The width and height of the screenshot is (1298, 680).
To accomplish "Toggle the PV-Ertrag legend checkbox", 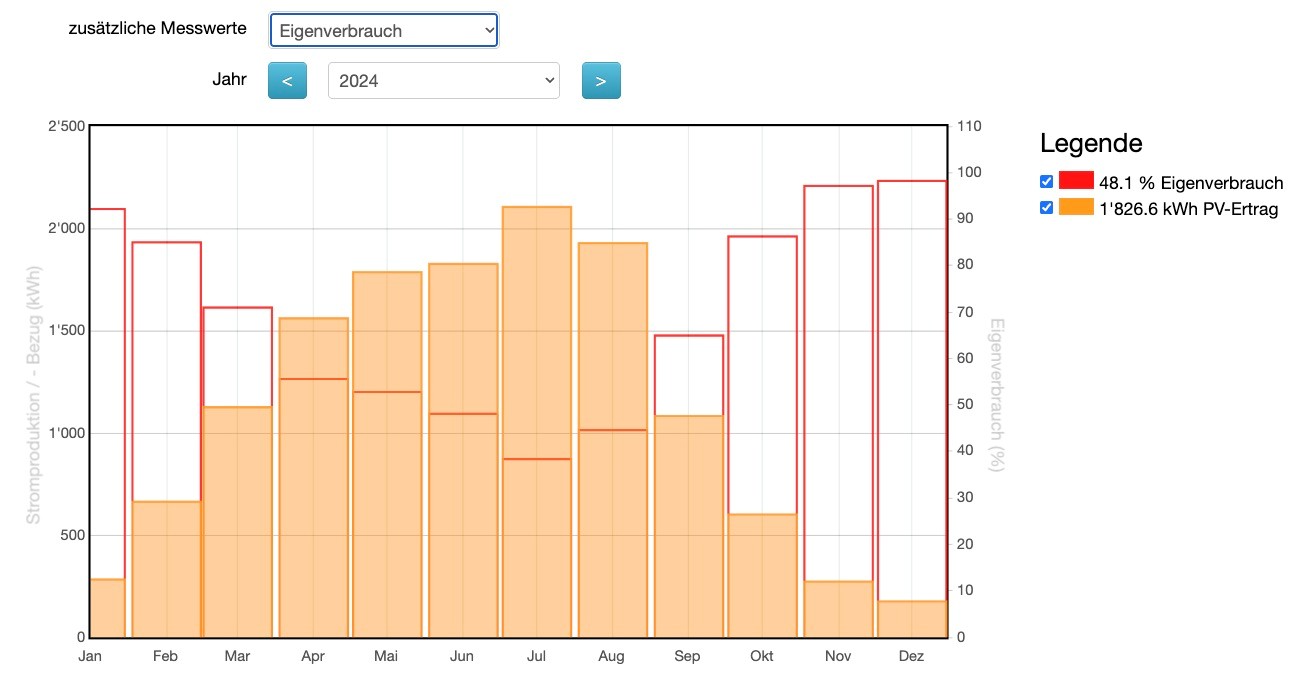I will 1046,207.
